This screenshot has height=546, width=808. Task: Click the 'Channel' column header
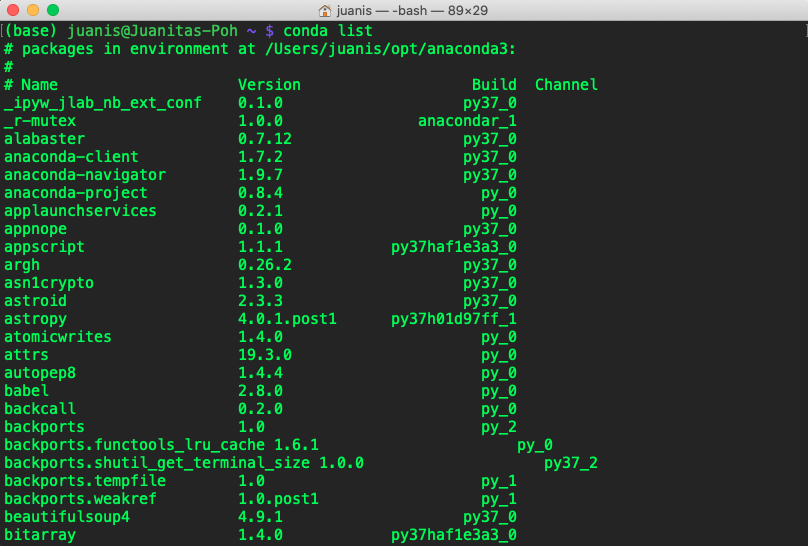(x=566, y=85)
